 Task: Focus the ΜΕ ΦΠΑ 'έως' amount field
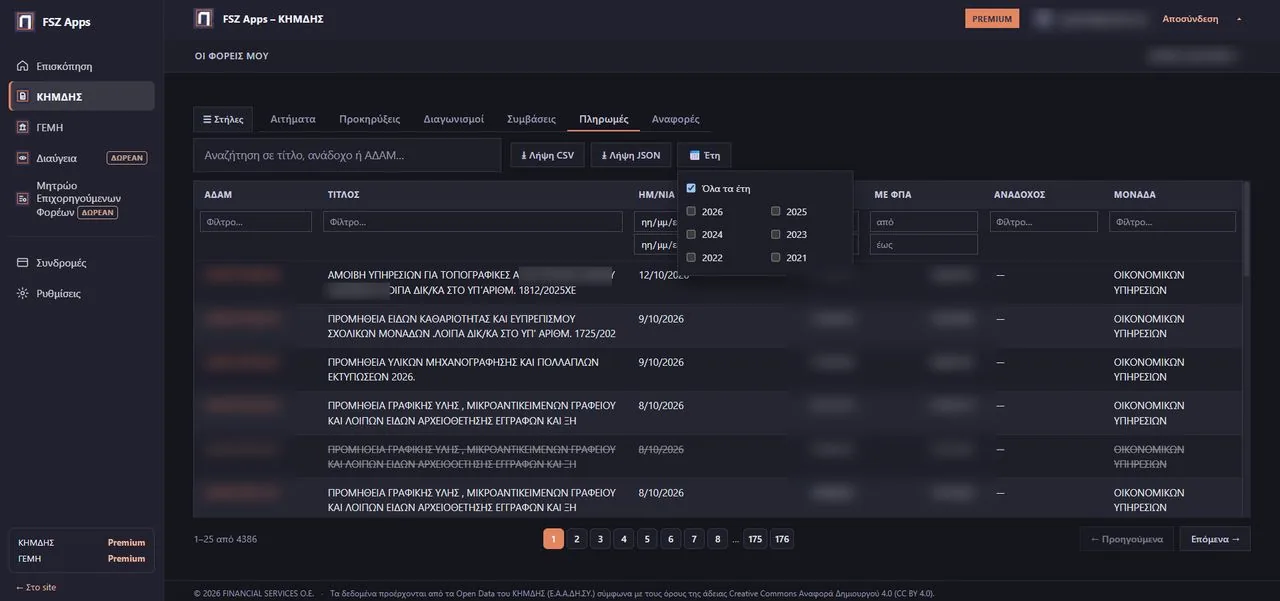click(924, 245)
